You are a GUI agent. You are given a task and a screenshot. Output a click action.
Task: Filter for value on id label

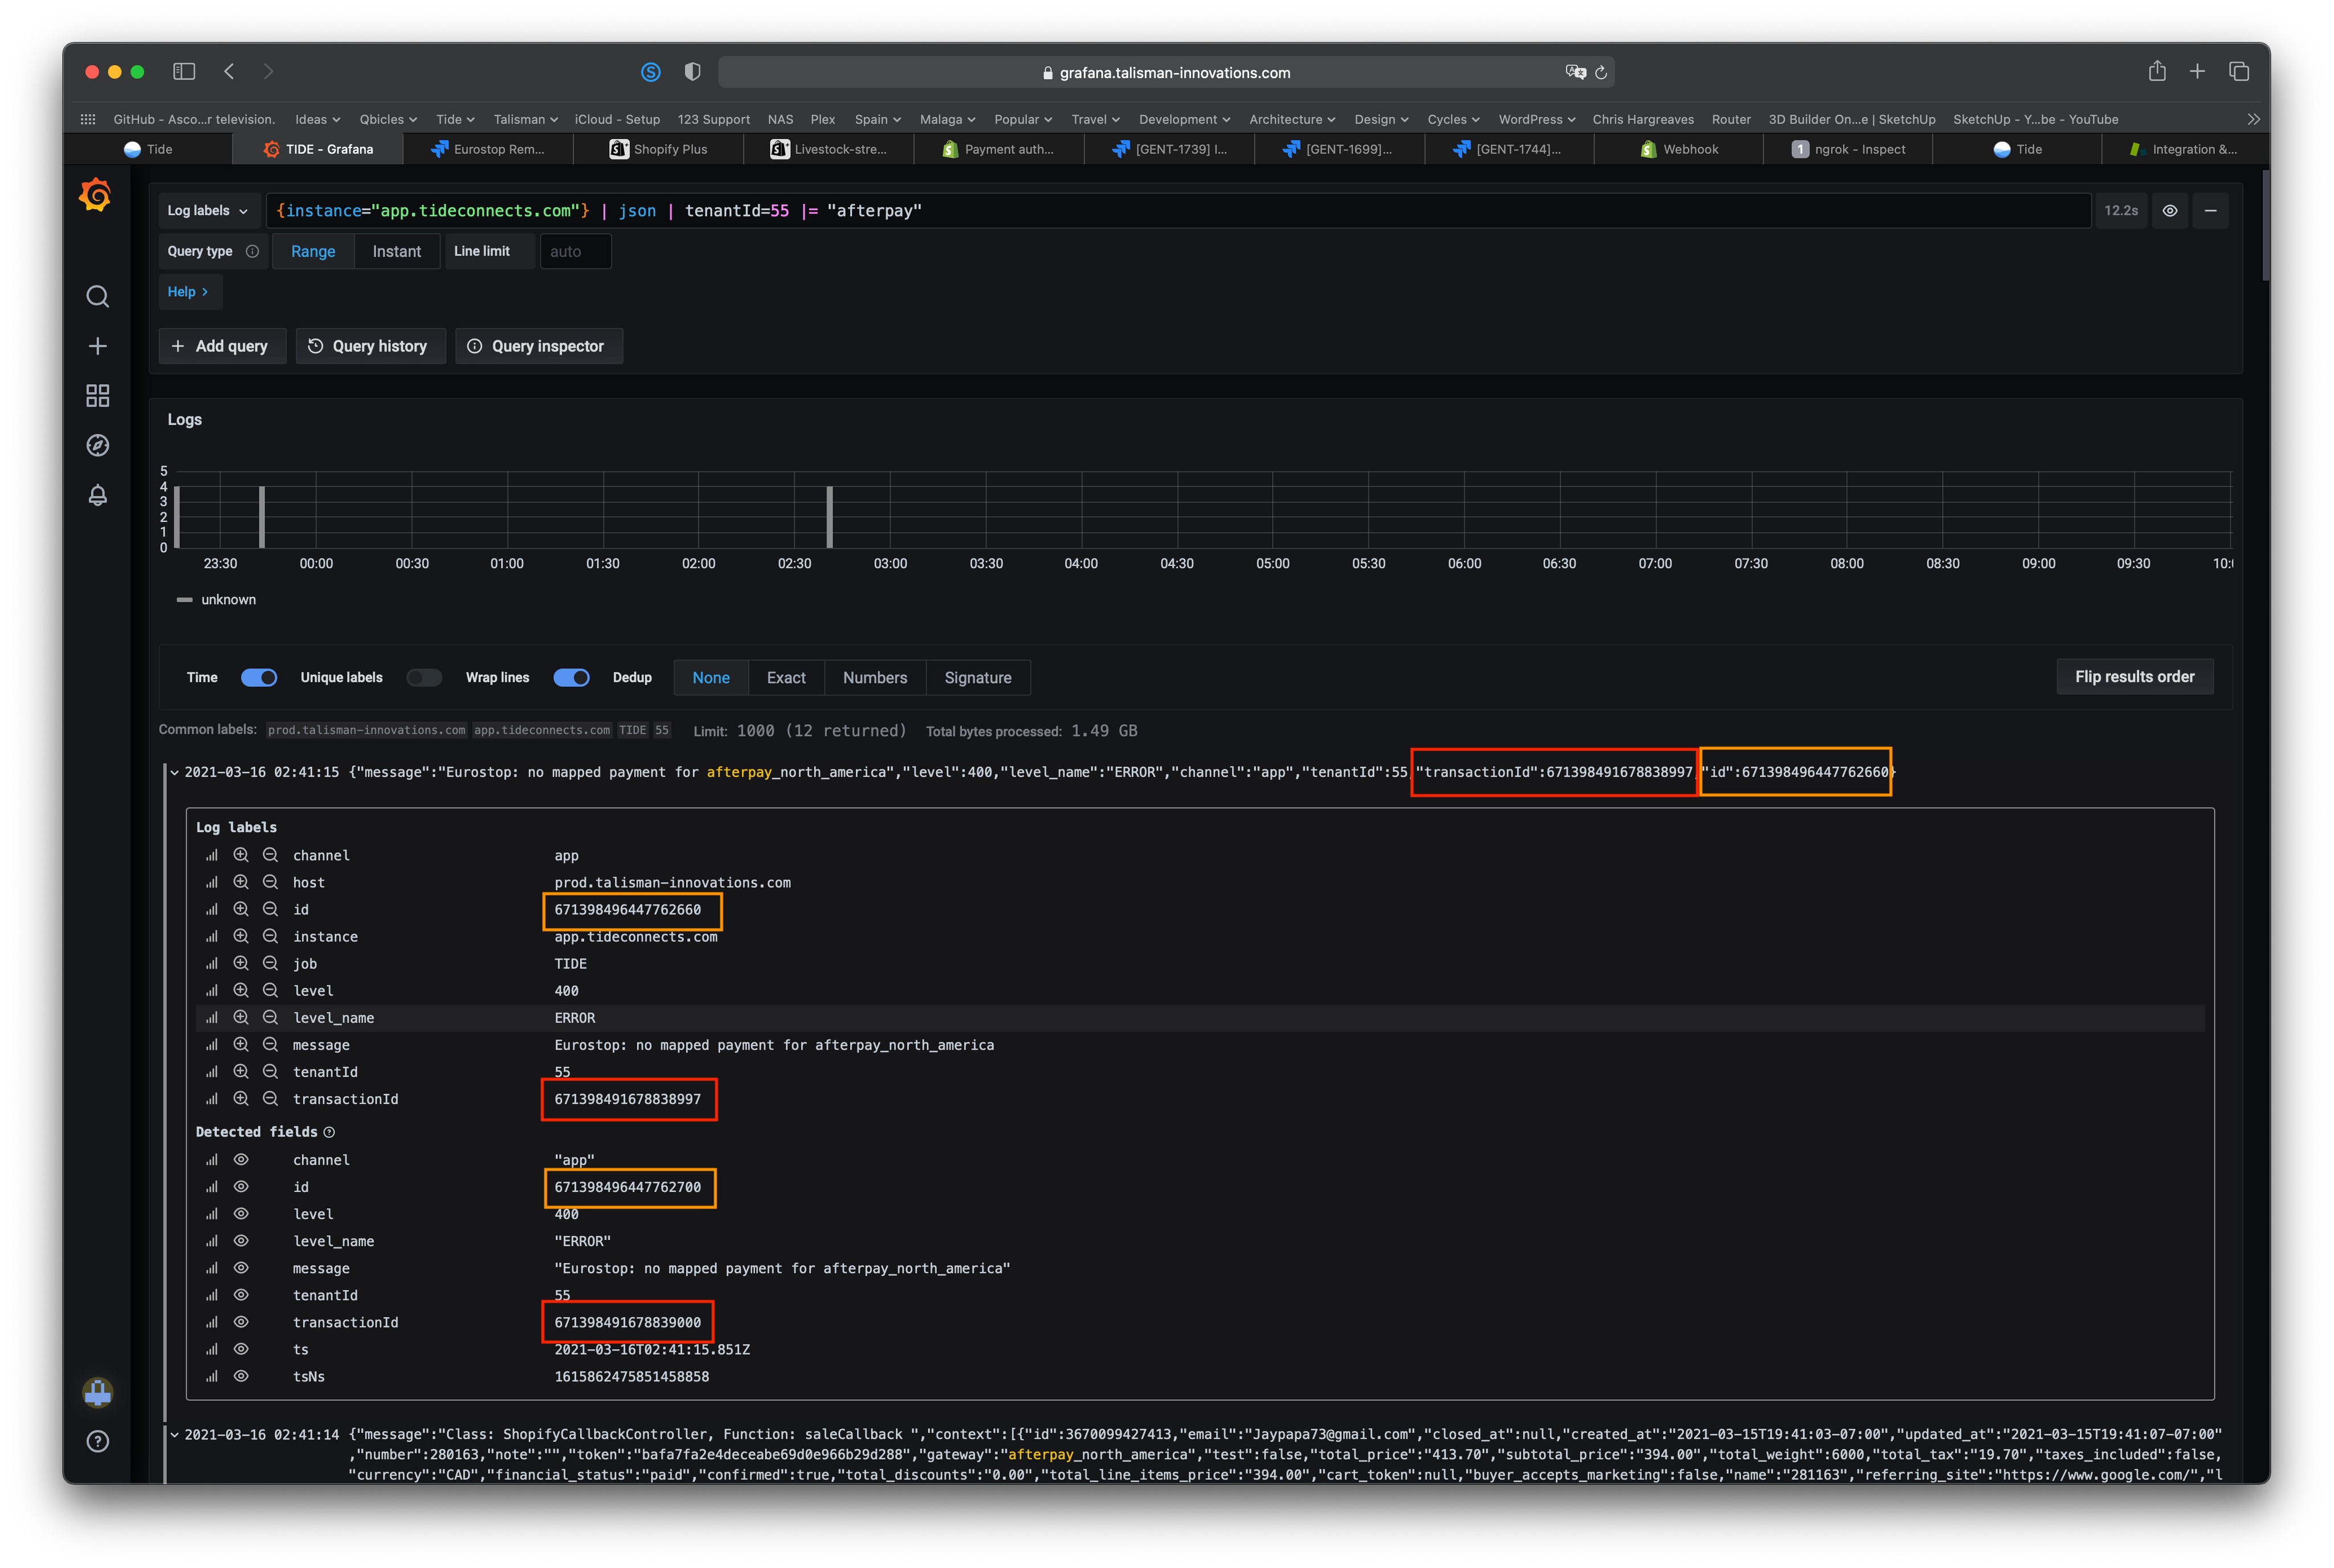[241, 909]
